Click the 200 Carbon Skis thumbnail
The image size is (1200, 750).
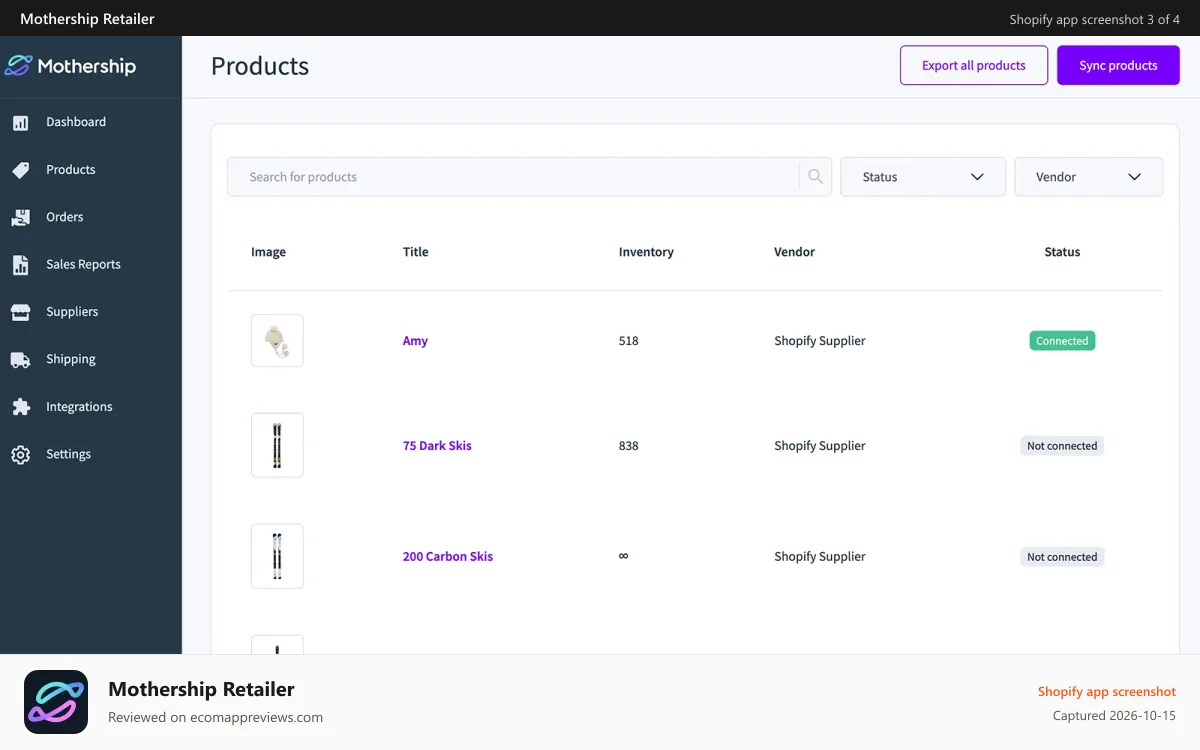click(x=277, y=557)
